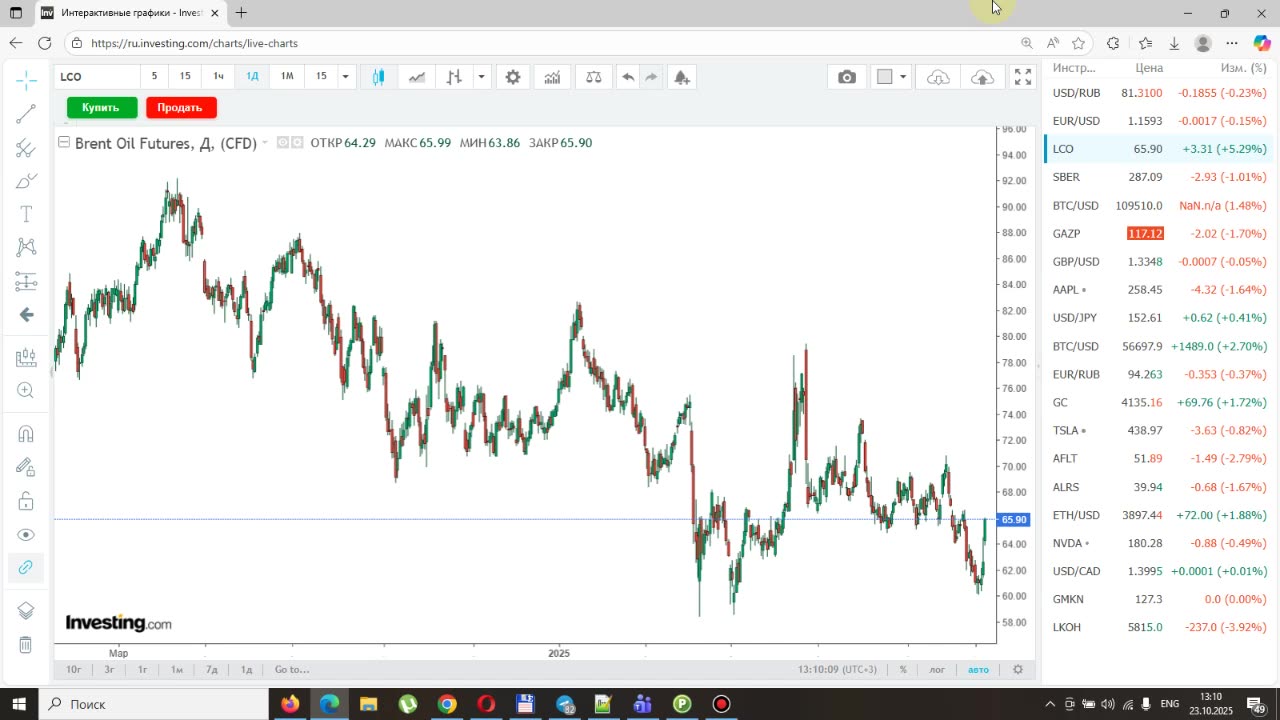Expand chart style dropdown arrow

tap(481, 77)
